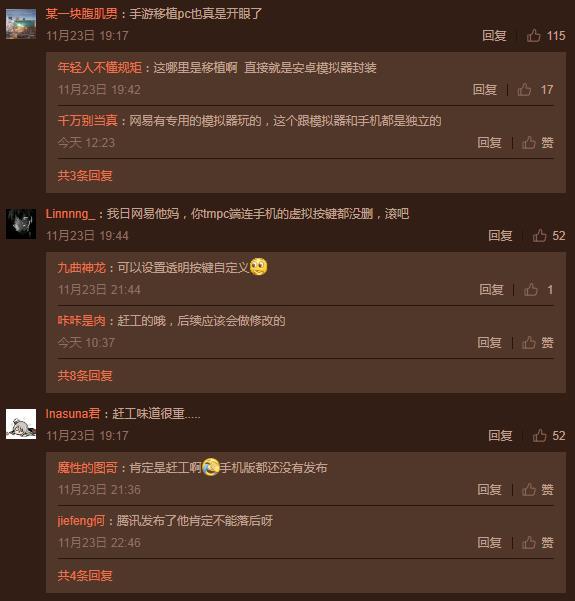Reply to Linnnng_'s comment
575x601 pixels.
coord(500,235)
